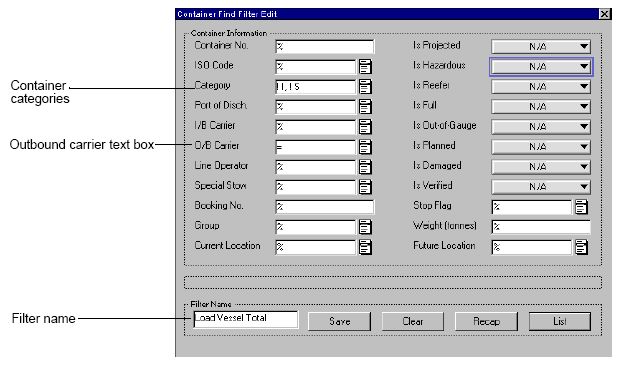Open the Group lookup list icon

[x=365, y=227]
